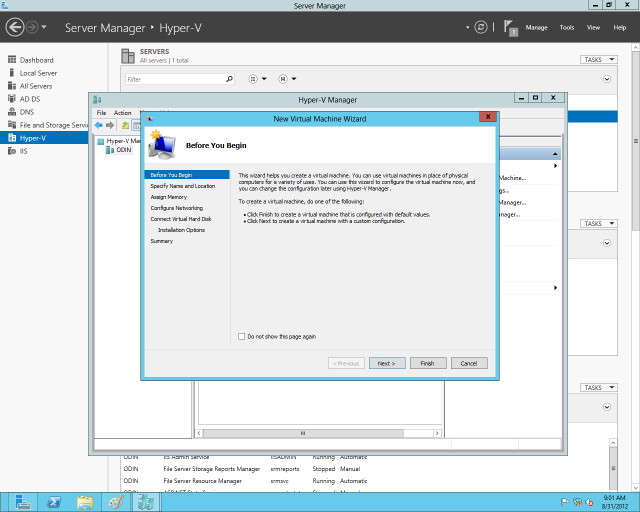Toggle the lowest section chevron near the services list

(x=607, y=407)
